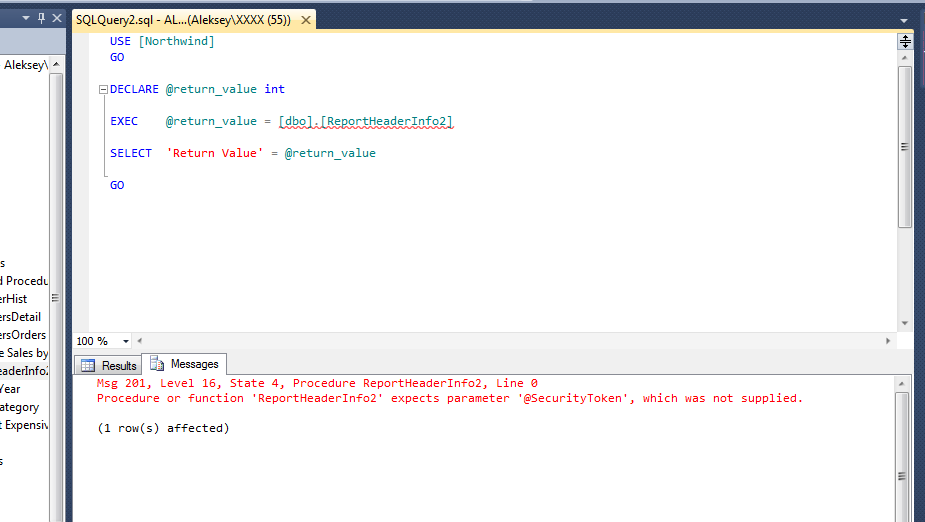Open the active document list dropdown arrow
Image resolution: width=925 pixels, height=522 pixels.
tap(904, 21)
